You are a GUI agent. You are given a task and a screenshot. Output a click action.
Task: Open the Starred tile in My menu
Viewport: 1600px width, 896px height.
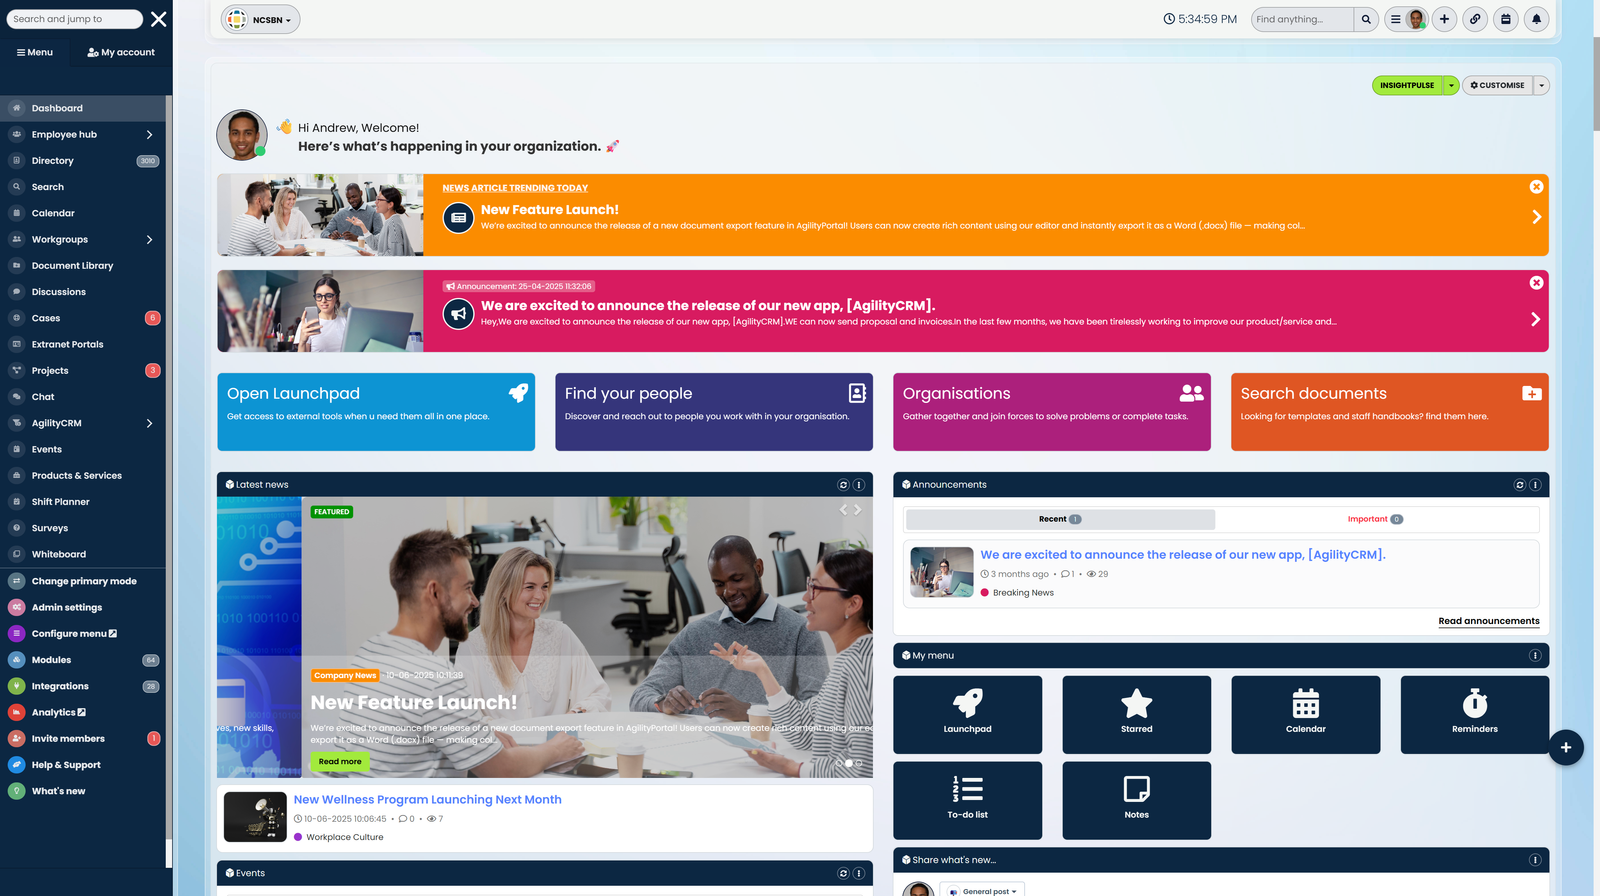coord(1136,714)
